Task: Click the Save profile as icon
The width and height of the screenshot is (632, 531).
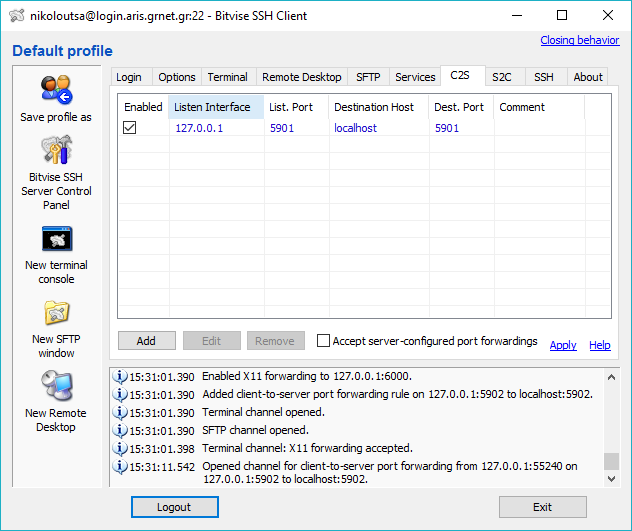Action: tap(56, 90)
